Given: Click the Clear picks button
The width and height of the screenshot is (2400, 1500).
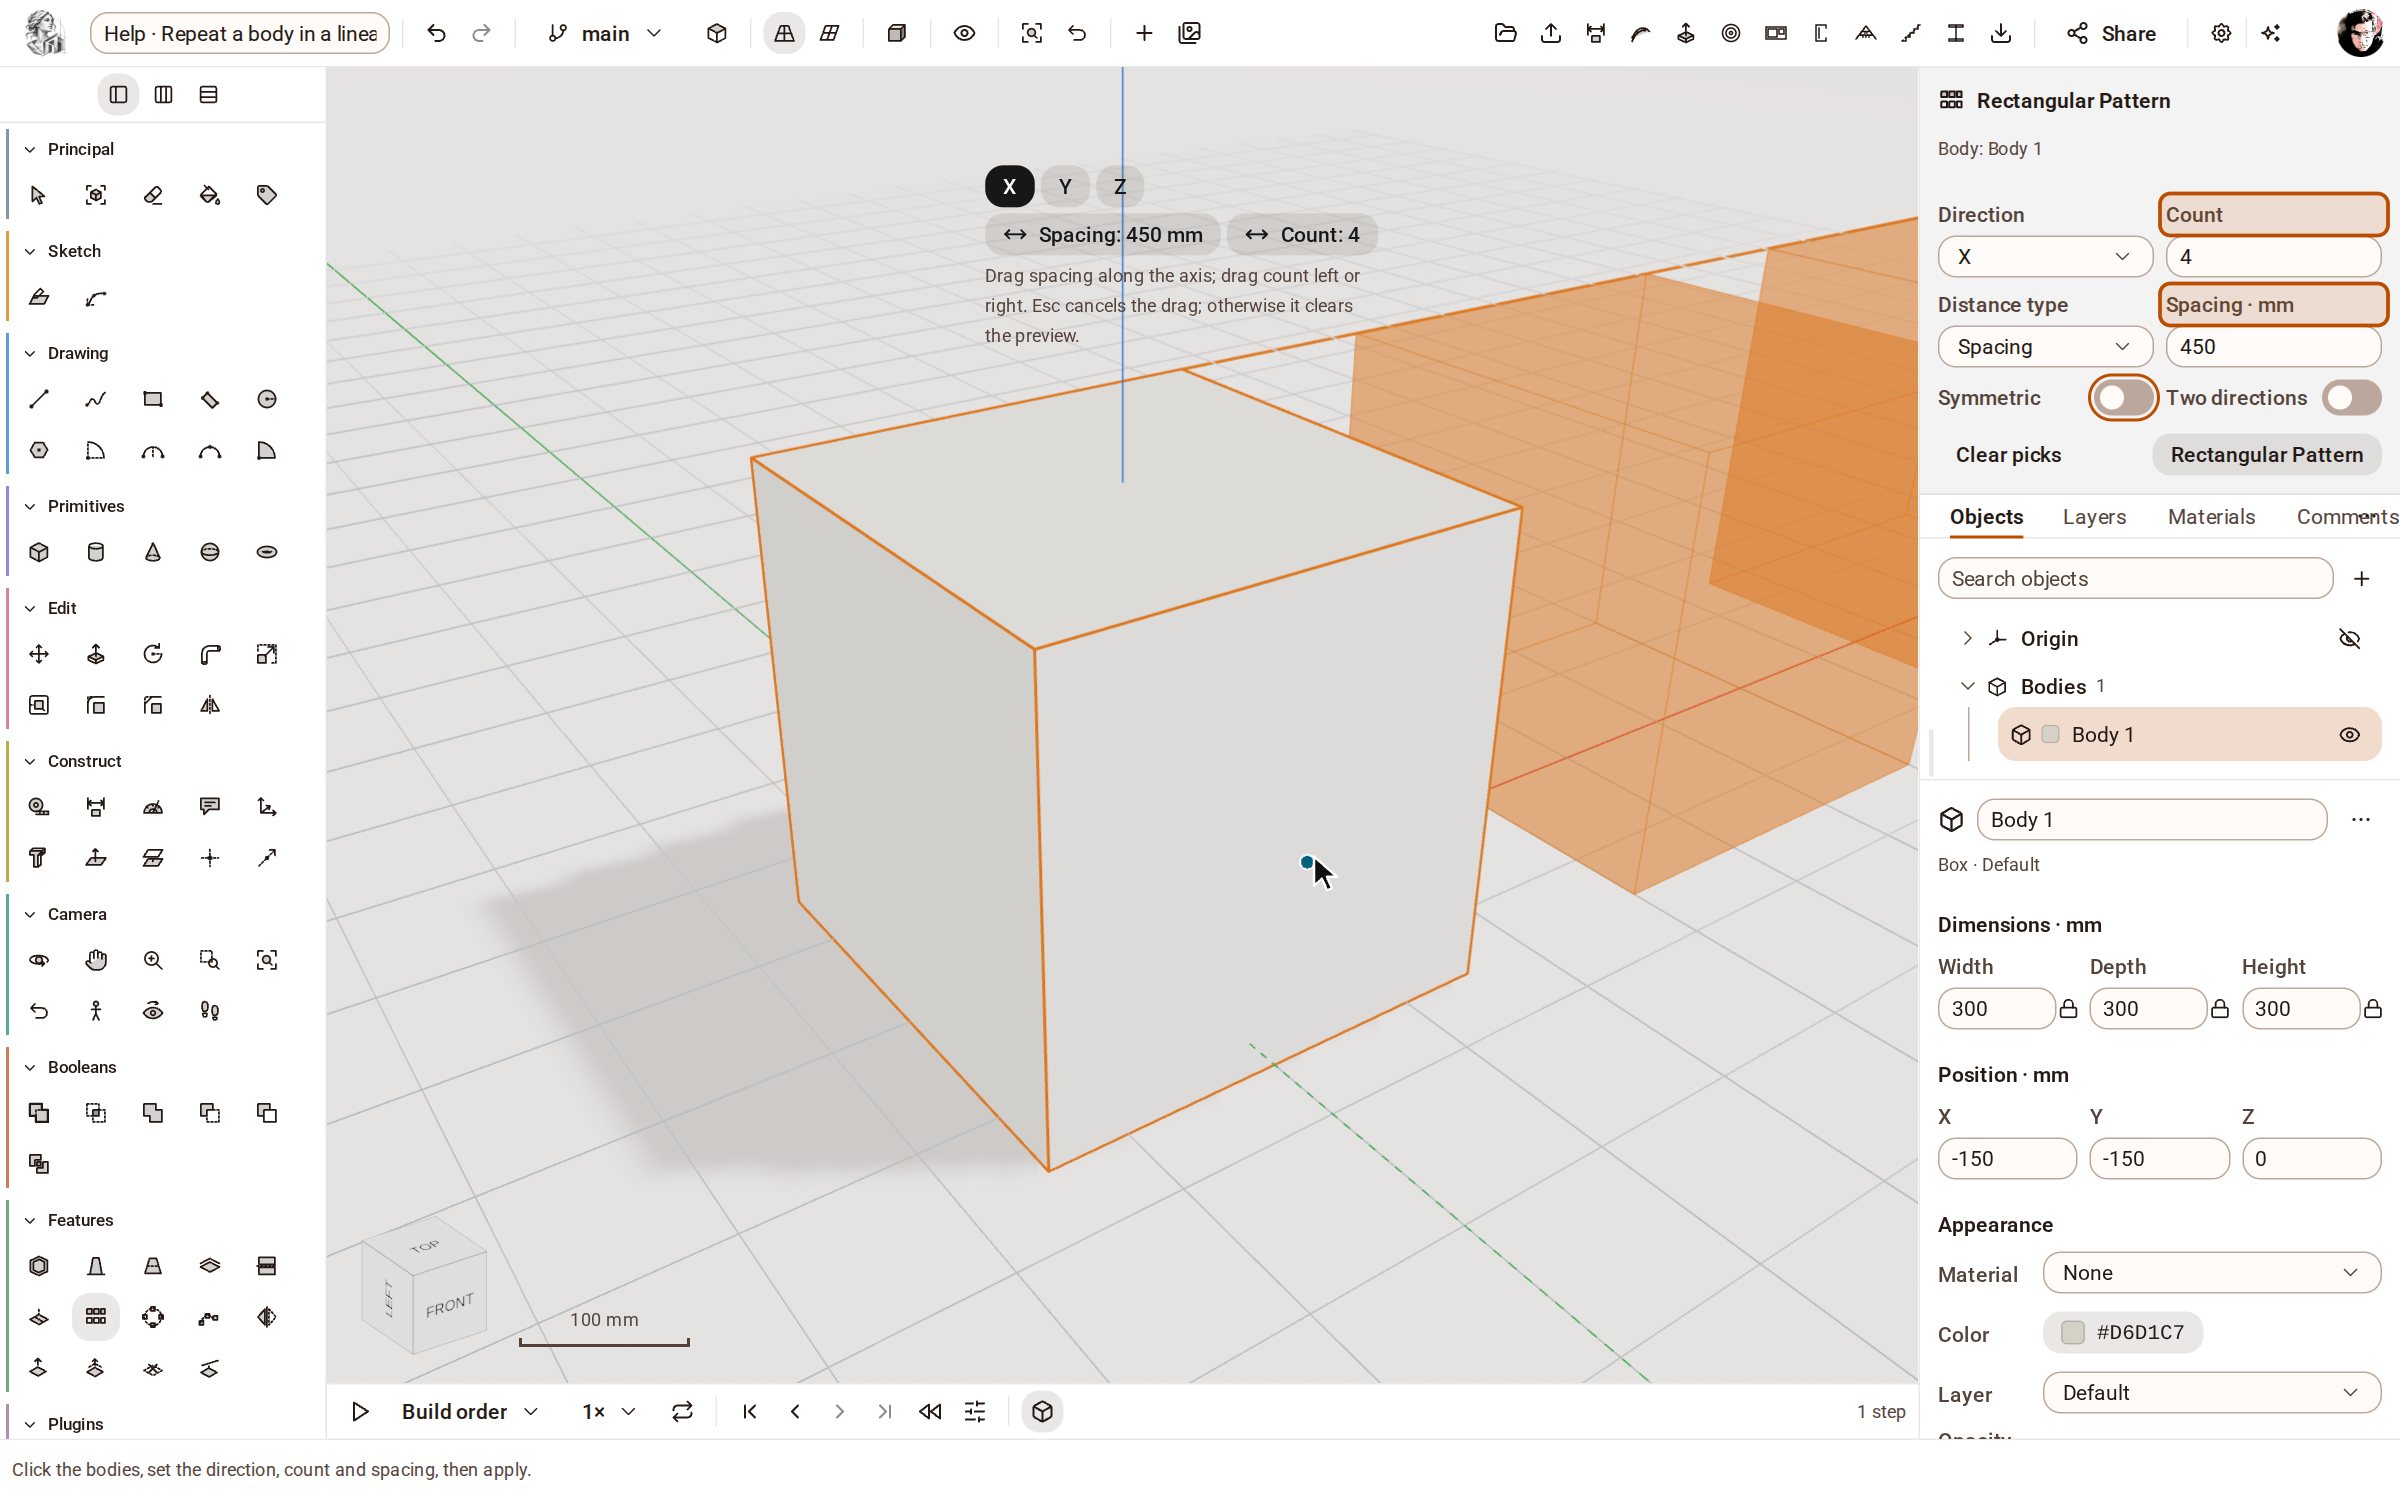Looking at the screenshot, I should tap(2008, 455).
